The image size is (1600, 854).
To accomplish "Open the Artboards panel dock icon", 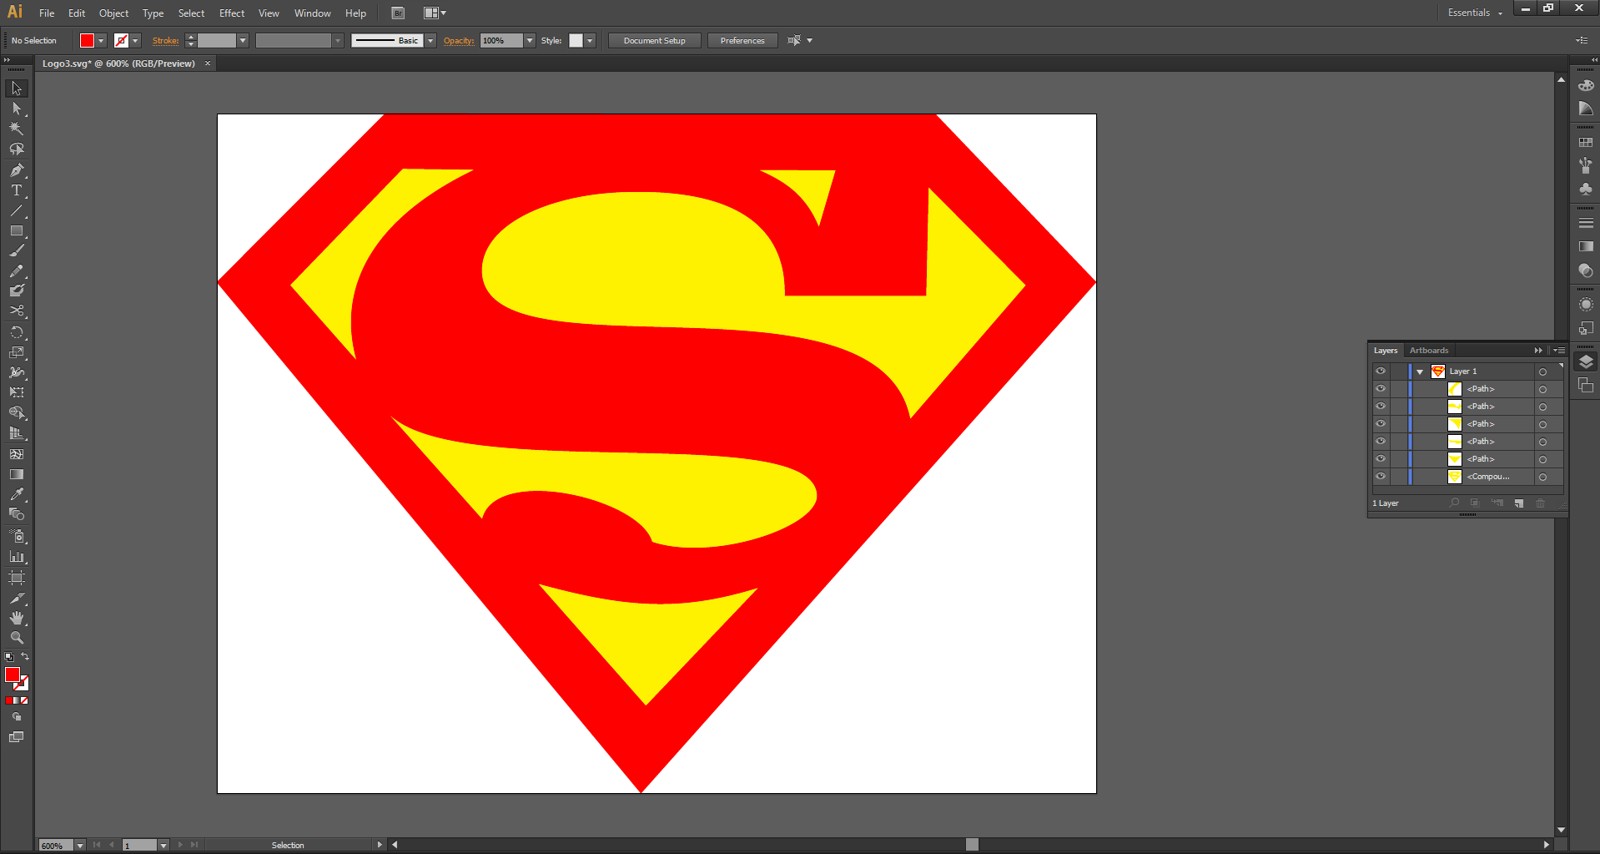I will [1586, 385].
